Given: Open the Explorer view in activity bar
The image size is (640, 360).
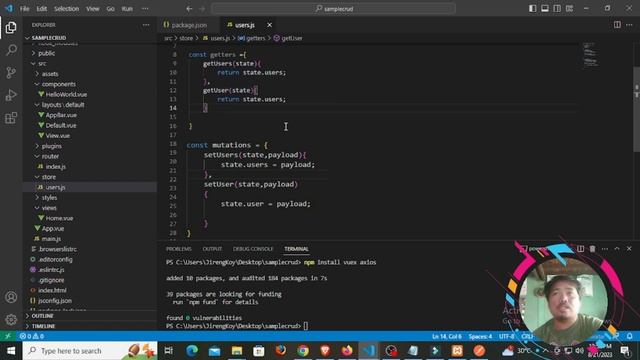Looking at the screenshot, I should (11, 27).
